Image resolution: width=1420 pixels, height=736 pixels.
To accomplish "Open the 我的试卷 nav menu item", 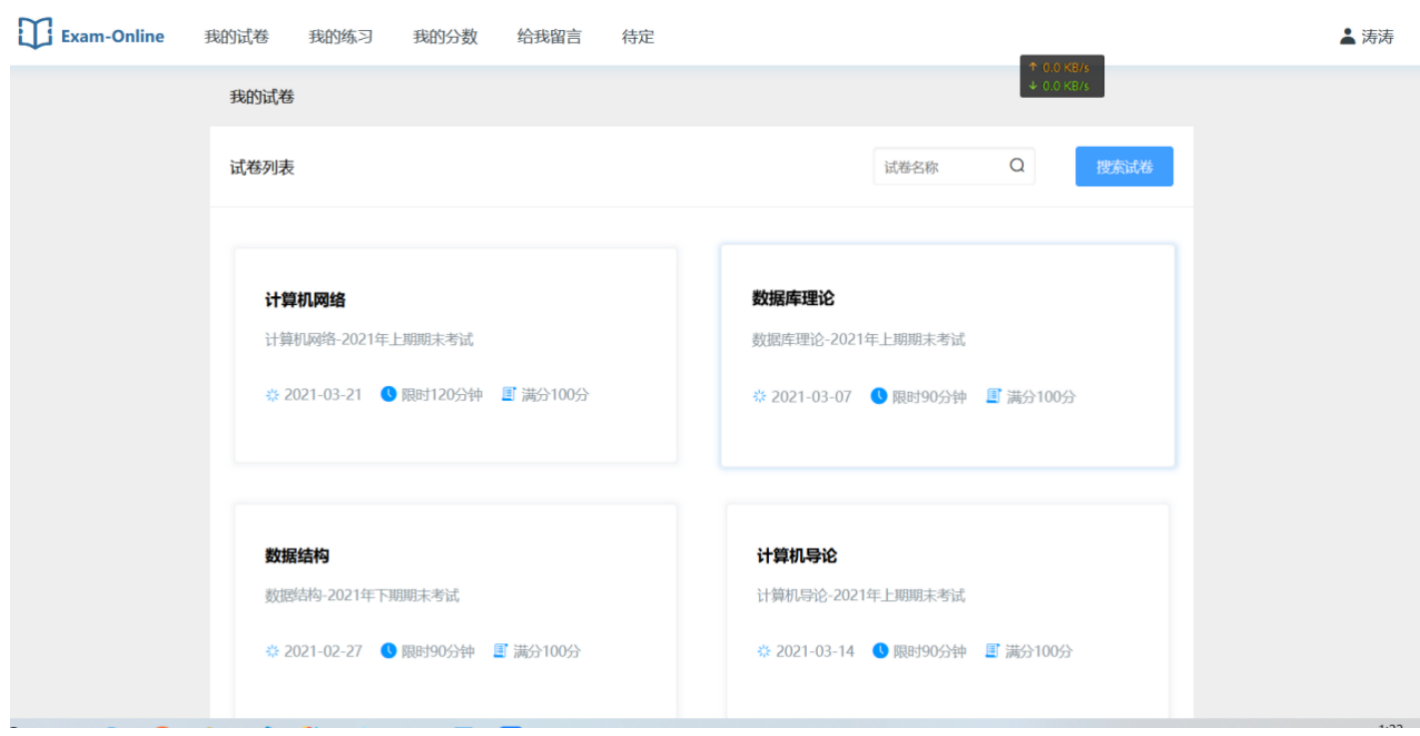I will [237, 37].
